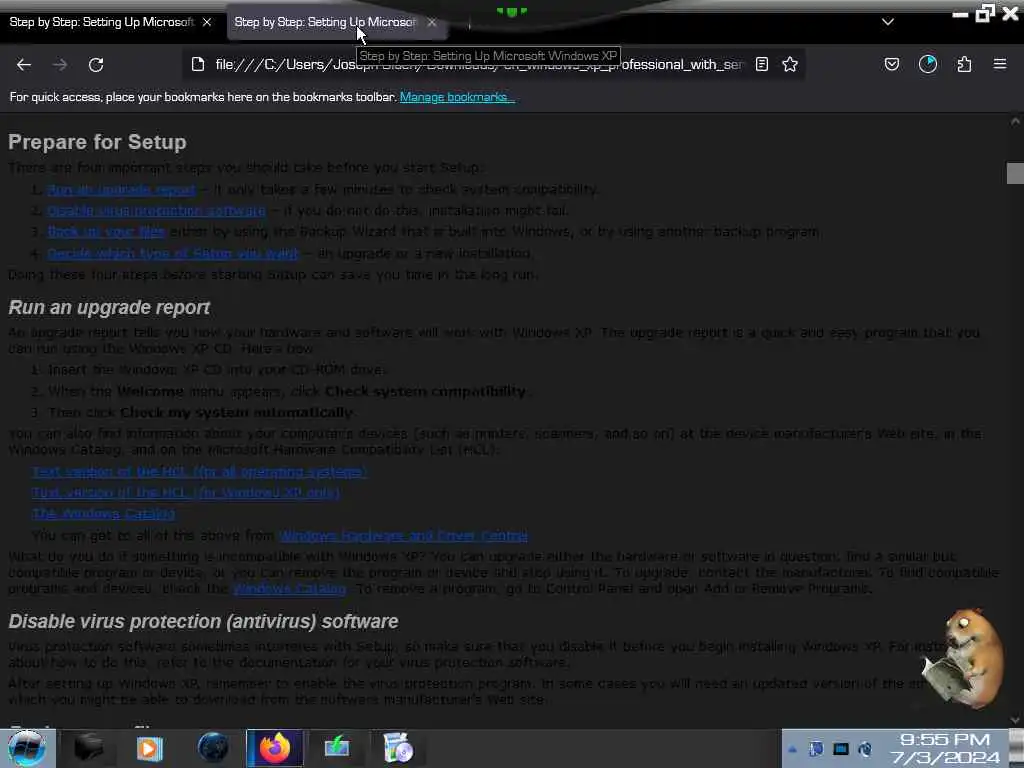Image resolution: width=1024 pixels, height=768 pixels.
Task: Expand the list all tabs chevron
Action: point(888,22)
